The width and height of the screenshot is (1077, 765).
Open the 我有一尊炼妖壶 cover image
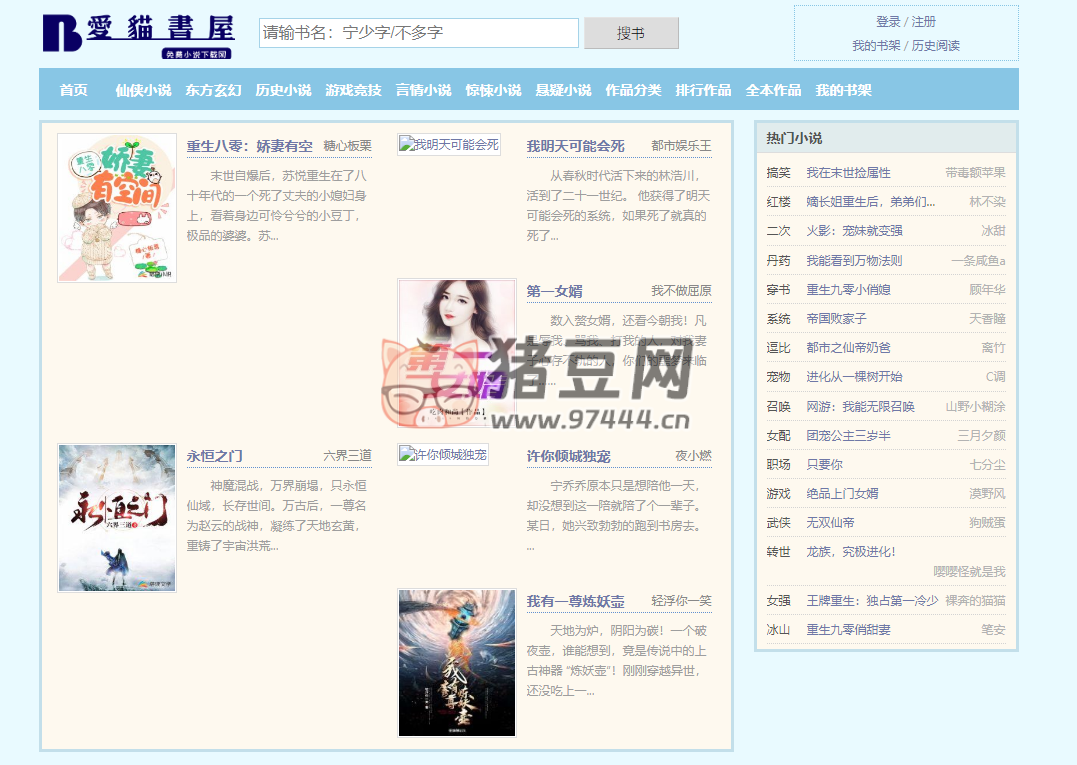click(457, 663)
